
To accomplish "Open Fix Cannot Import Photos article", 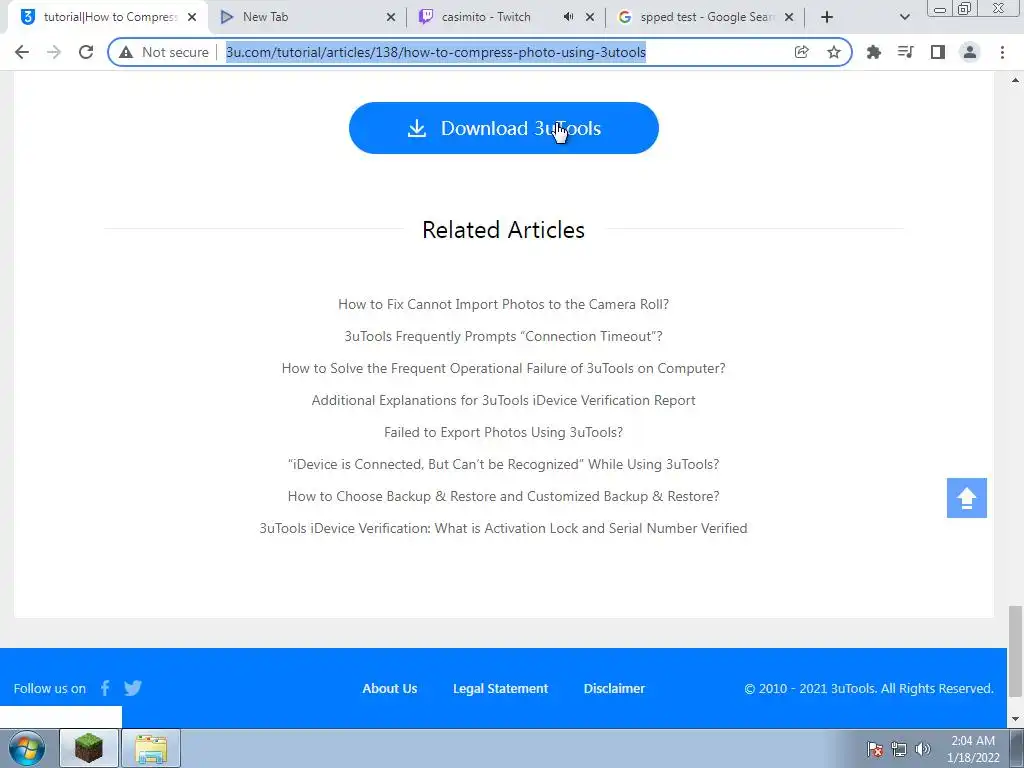I will click(504, 304).
